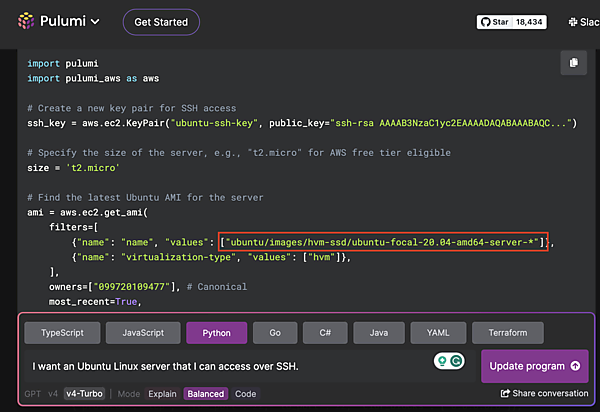Viewport: 600px width, 412px height.
Task: Click the Get Started button
Action: 161,21
